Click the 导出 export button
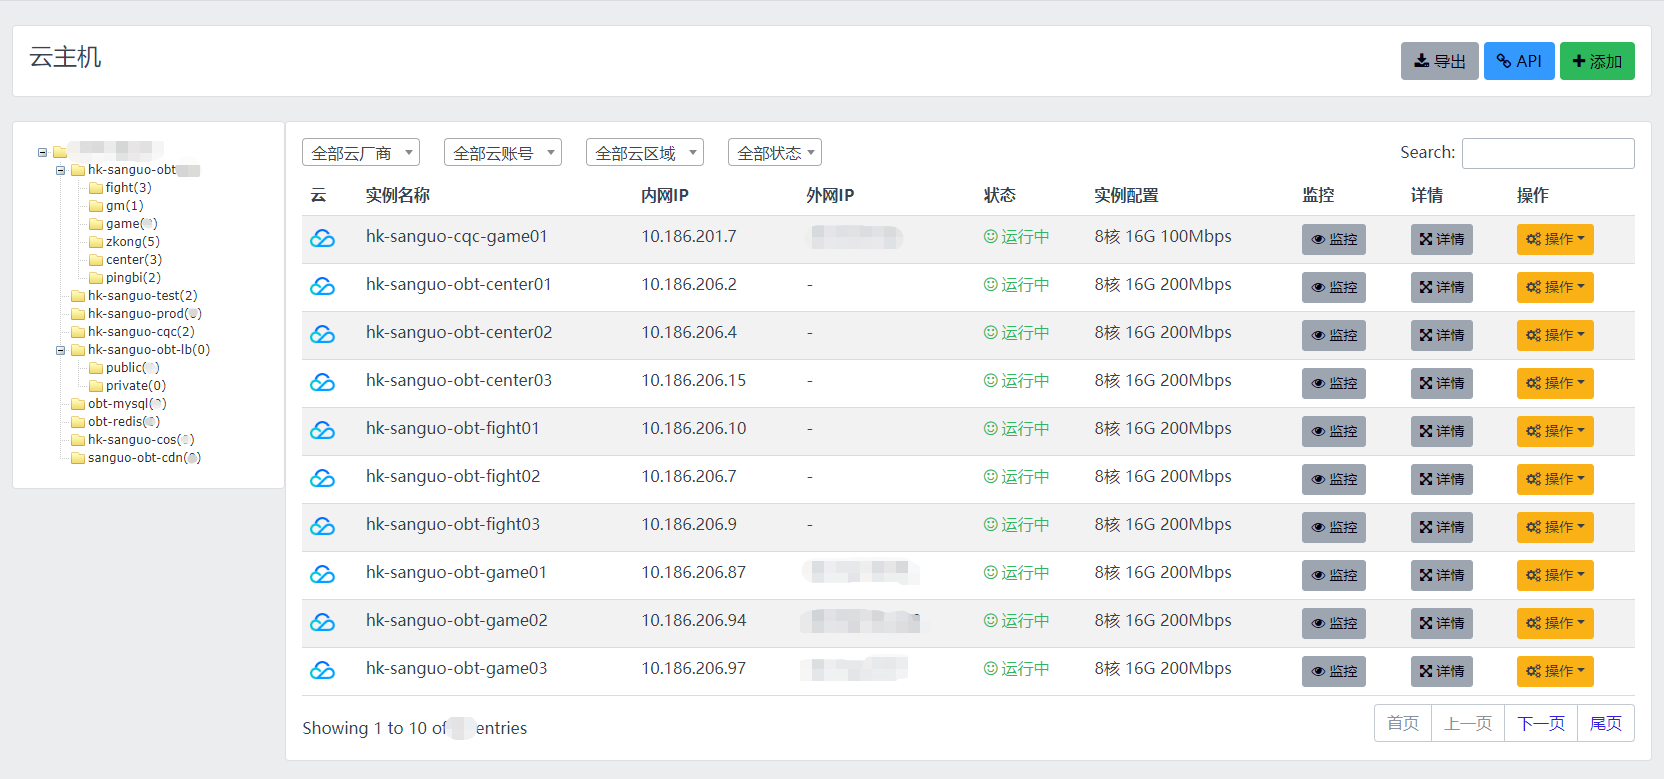 [x=1439, y=61]
